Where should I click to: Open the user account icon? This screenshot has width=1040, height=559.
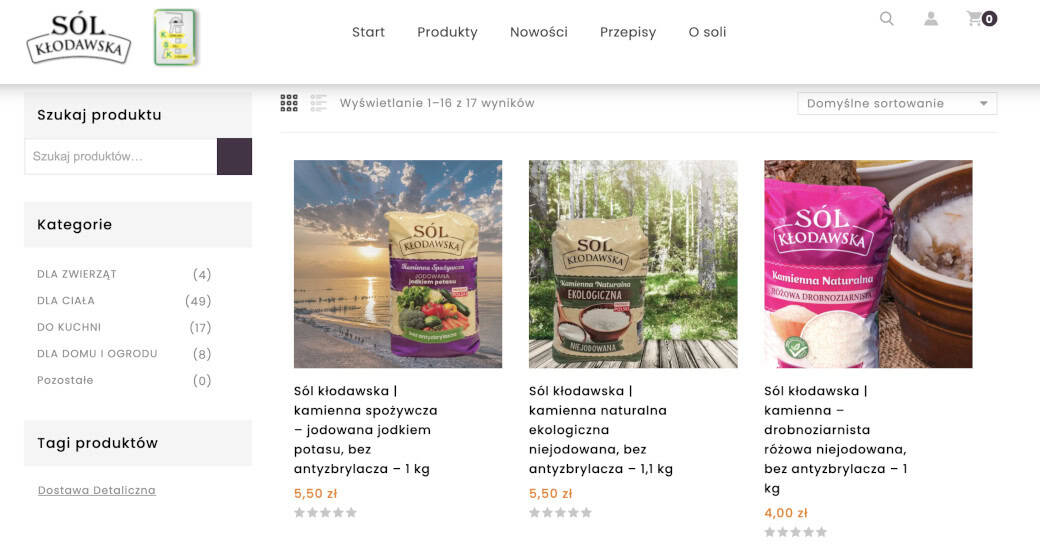931,18
